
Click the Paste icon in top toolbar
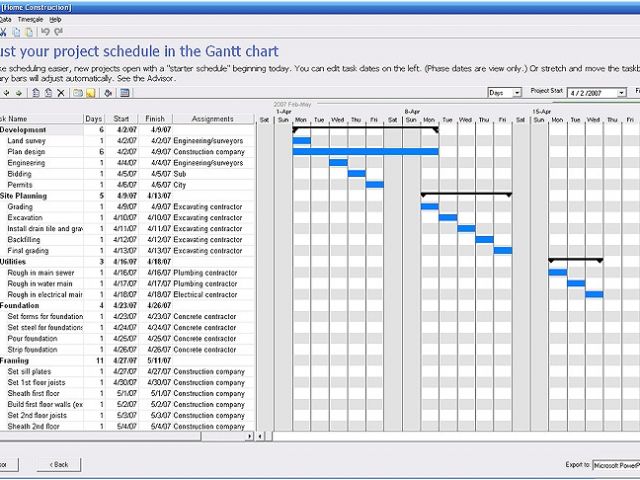(x=28, y=31)
